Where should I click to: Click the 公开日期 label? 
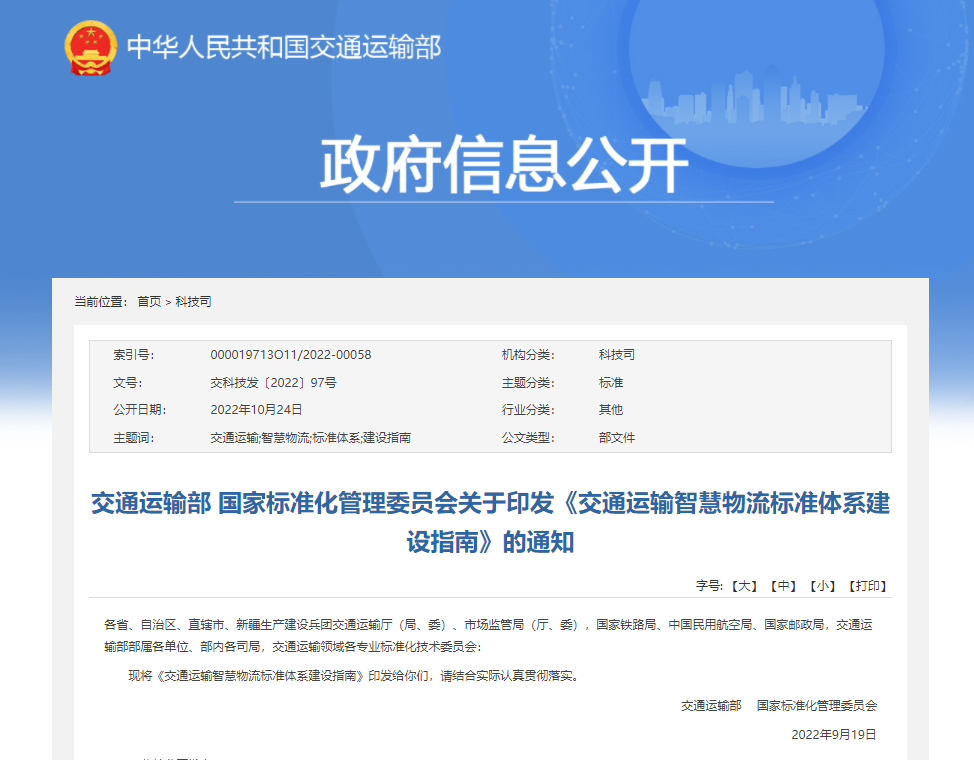click(140, 410)
